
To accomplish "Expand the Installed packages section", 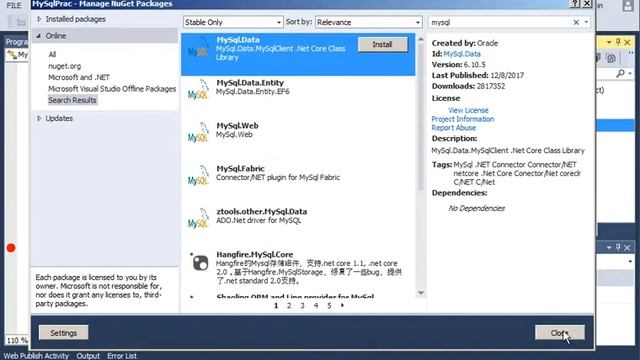I will pyautogui.click(x=39, y=19).
